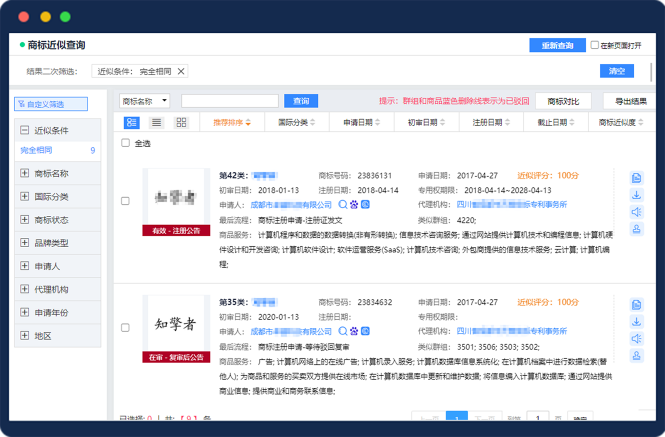Open the 商标名称 search type dropdown

coord(144,101)
